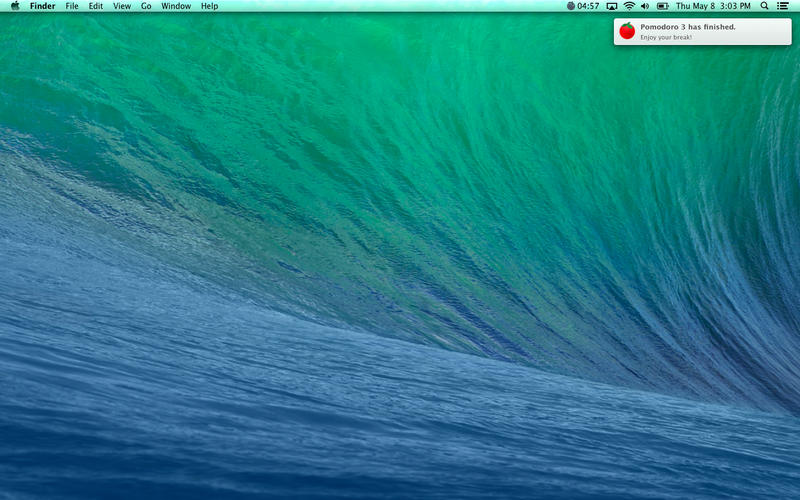Open the AirPlay display menu
The width and height of the screenshot is (800, 500).
[611, 6]
